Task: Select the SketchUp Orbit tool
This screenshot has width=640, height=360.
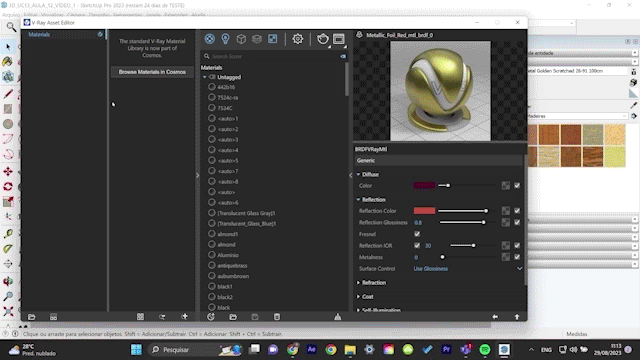Action: pos(8,282)
